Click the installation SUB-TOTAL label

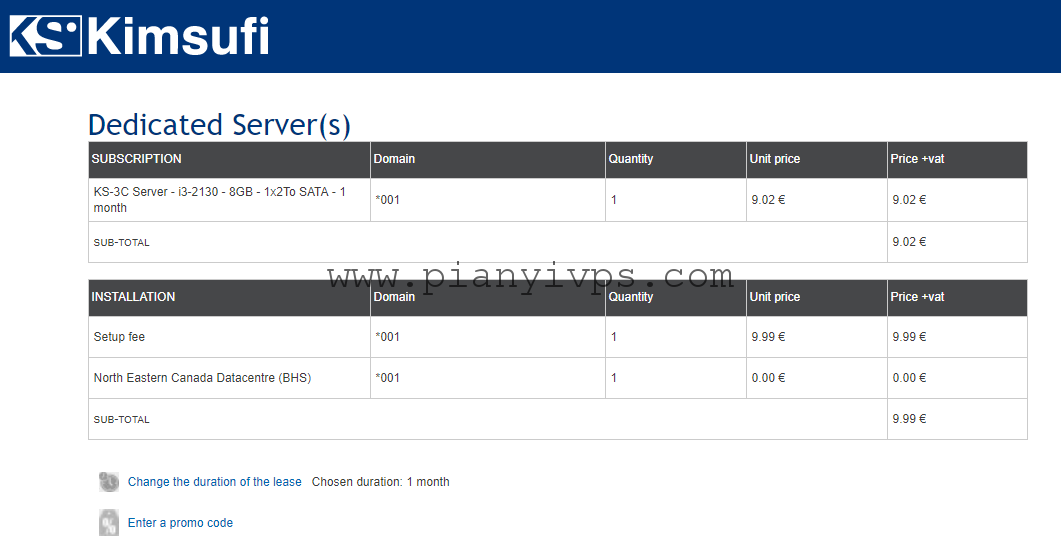(121, 419)
